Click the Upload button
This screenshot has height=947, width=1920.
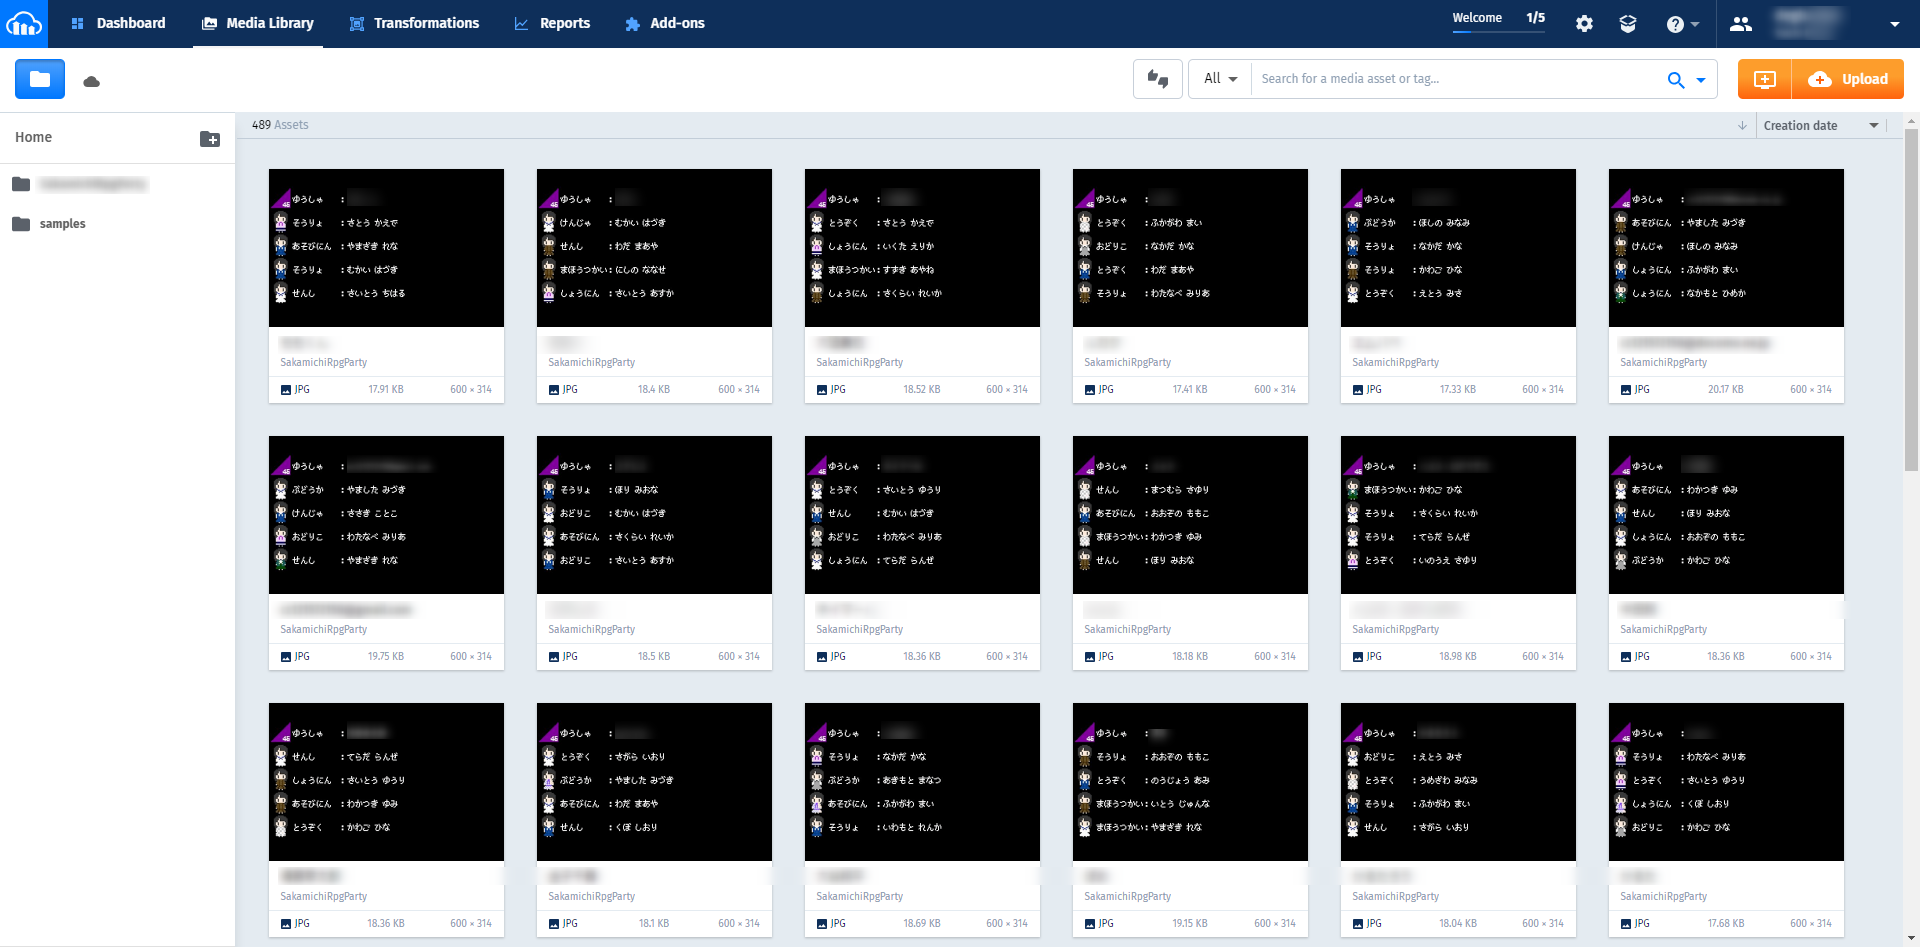(1848, 79)
